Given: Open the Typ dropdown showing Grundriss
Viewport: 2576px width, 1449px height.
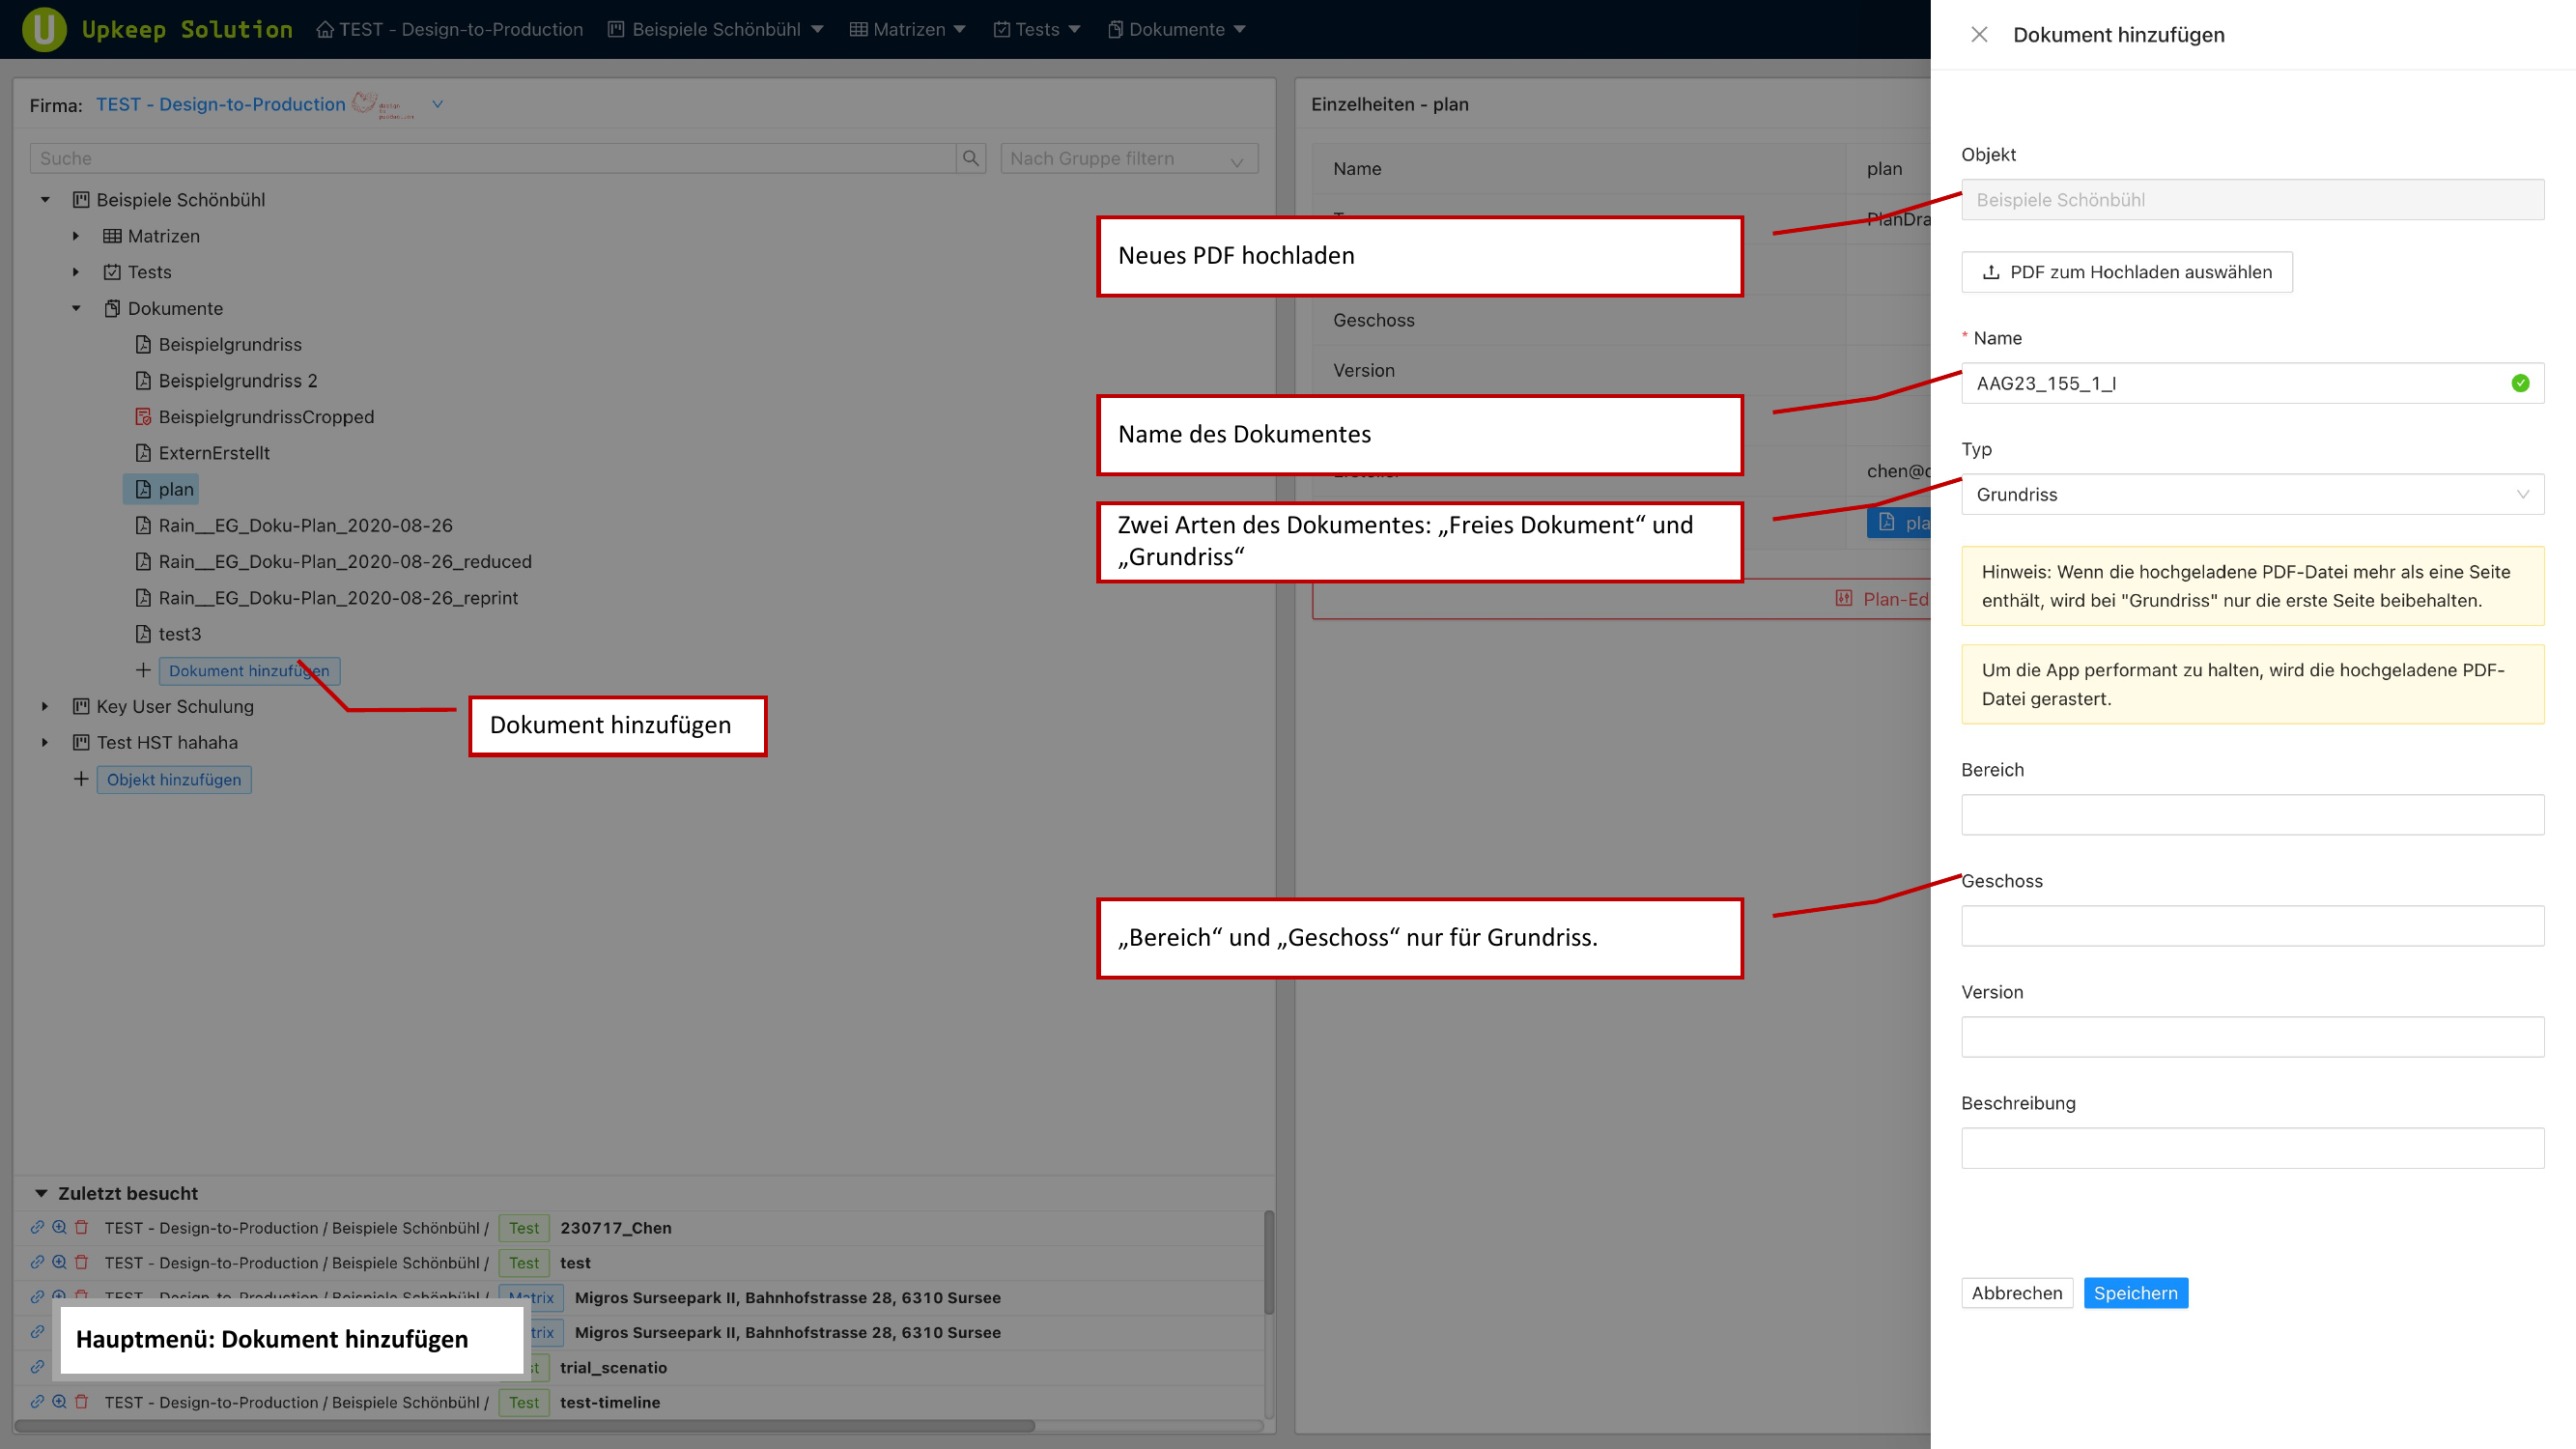Looking at the screenshot, I should [2252, 494].
